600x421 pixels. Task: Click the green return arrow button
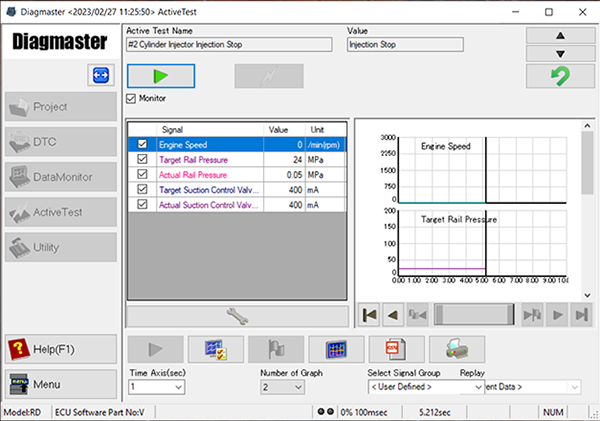(x=560, y=76)
